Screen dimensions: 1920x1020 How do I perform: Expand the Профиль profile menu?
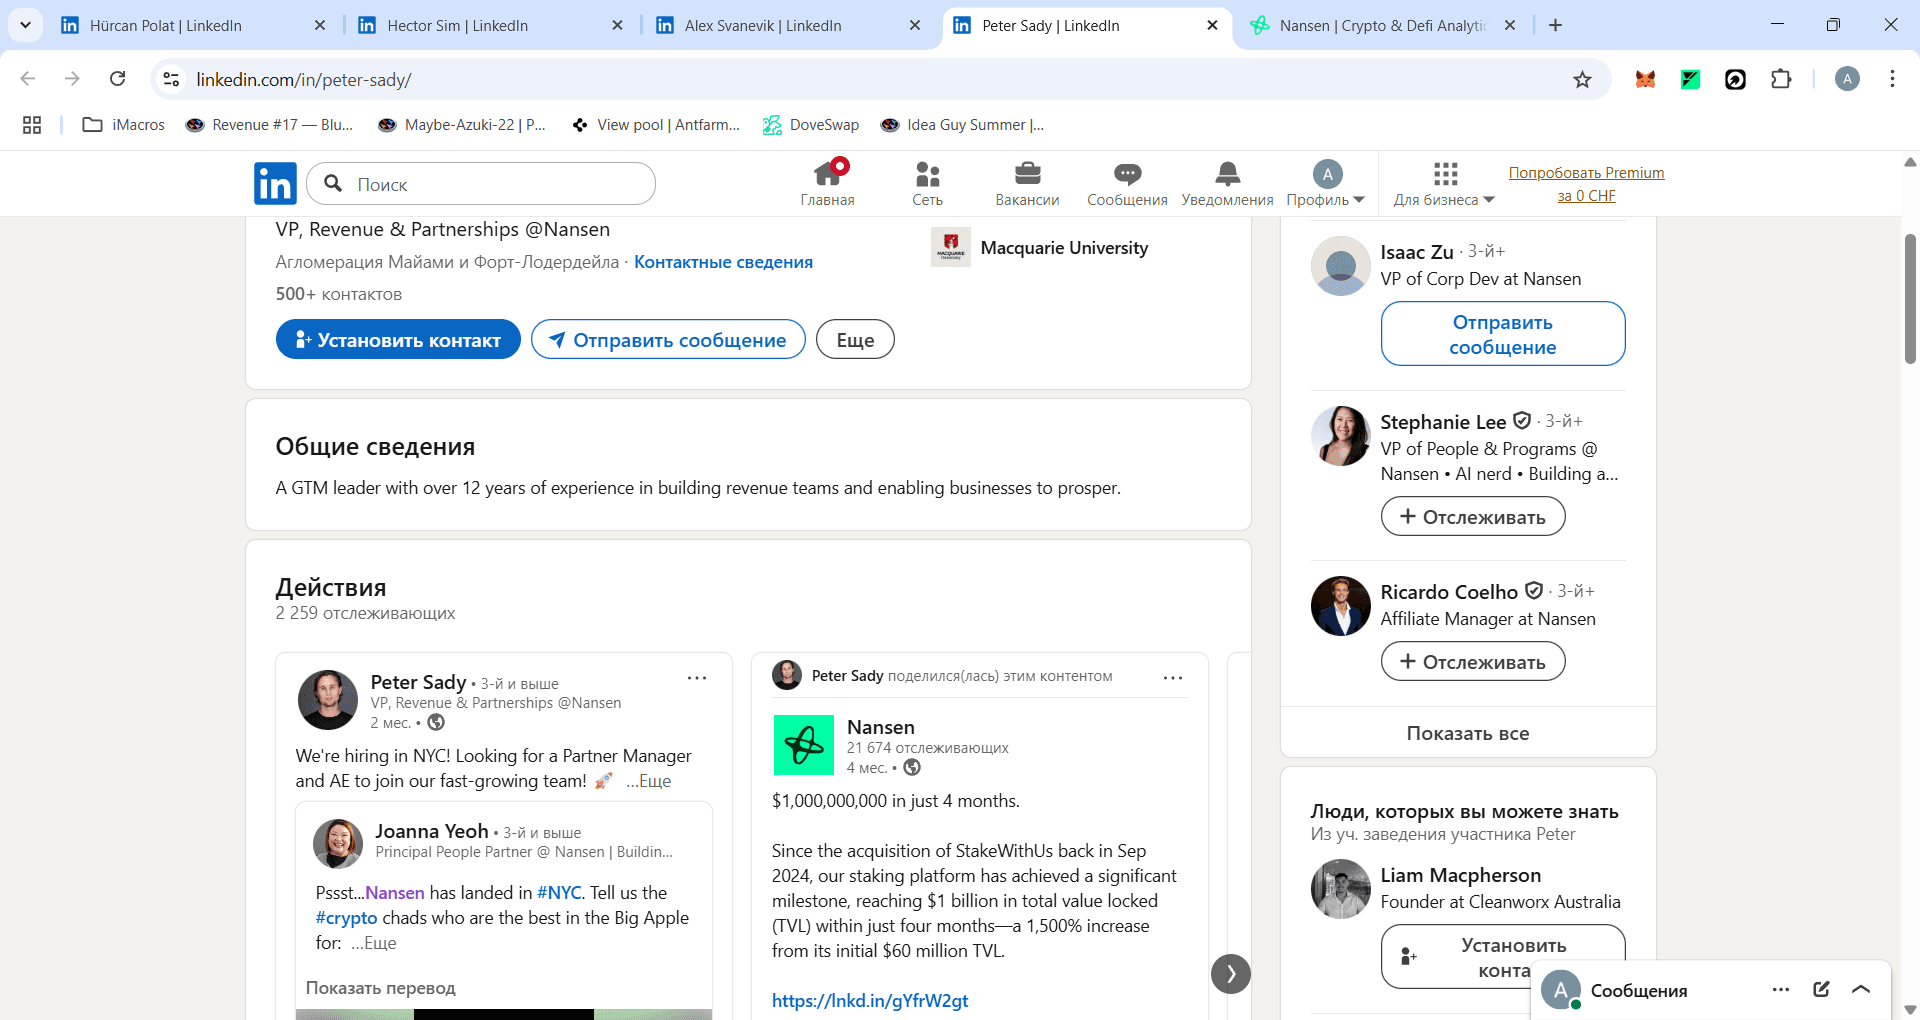(1326, 184)
